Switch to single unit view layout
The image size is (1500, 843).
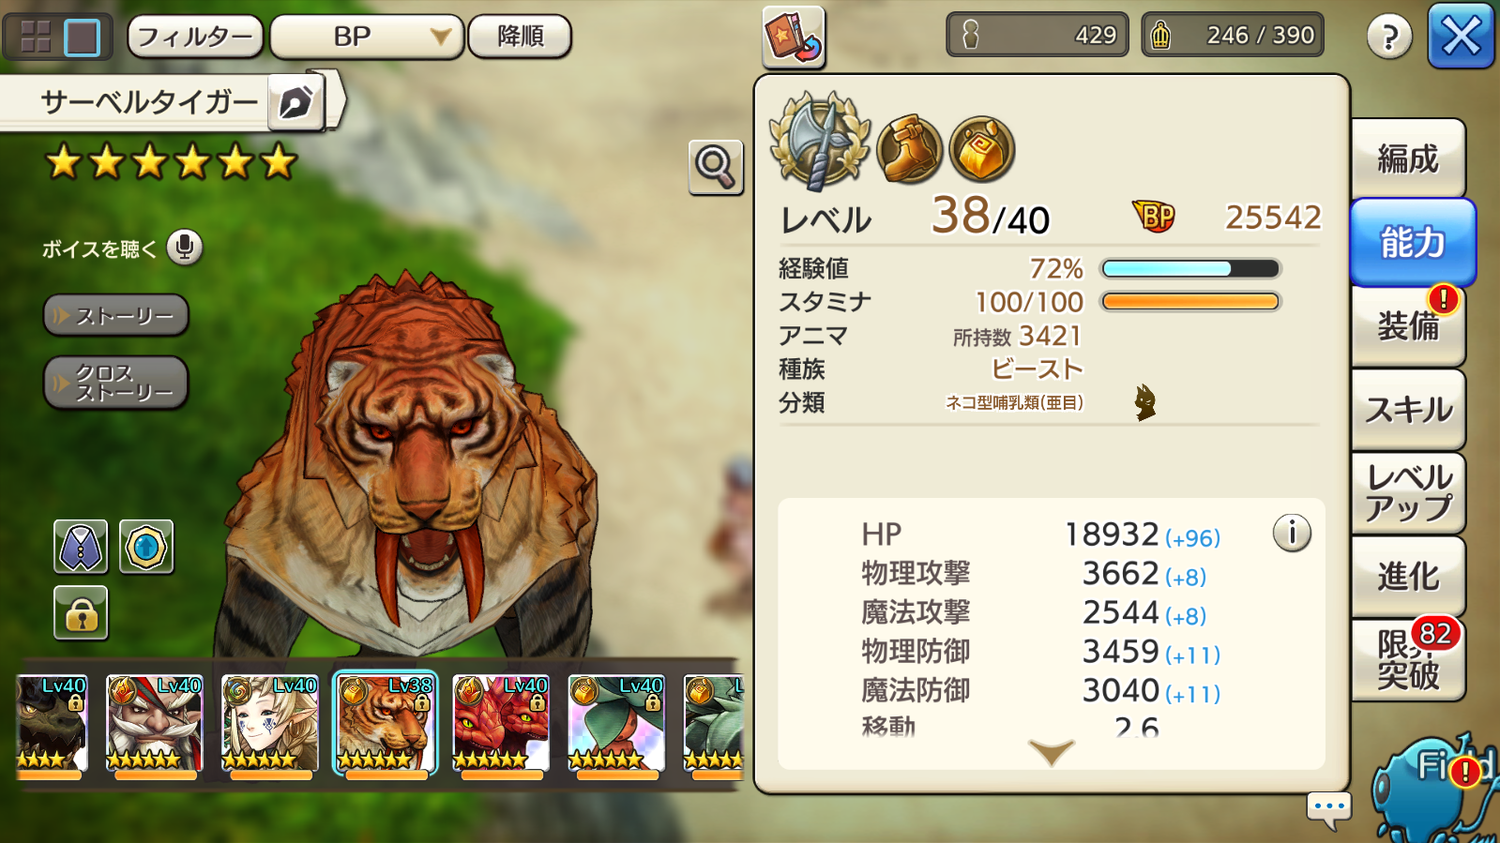pos(82,37)
